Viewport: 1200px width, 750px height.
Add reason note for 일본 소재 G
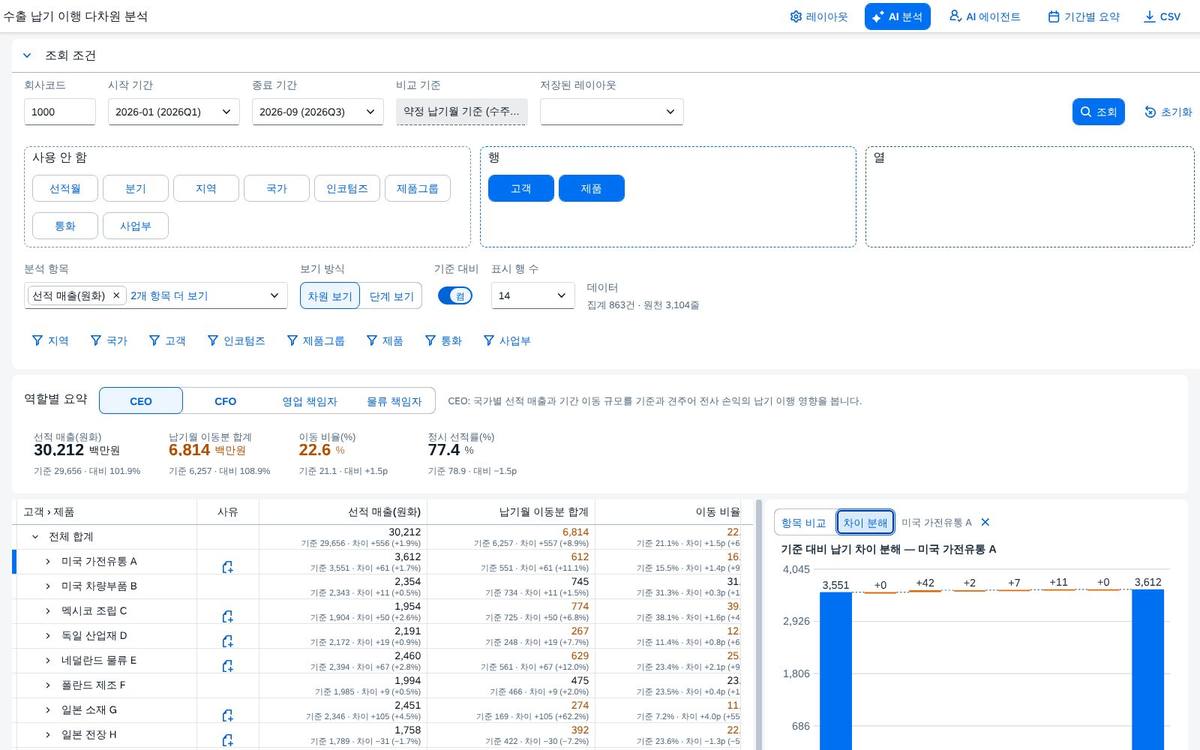228,716
